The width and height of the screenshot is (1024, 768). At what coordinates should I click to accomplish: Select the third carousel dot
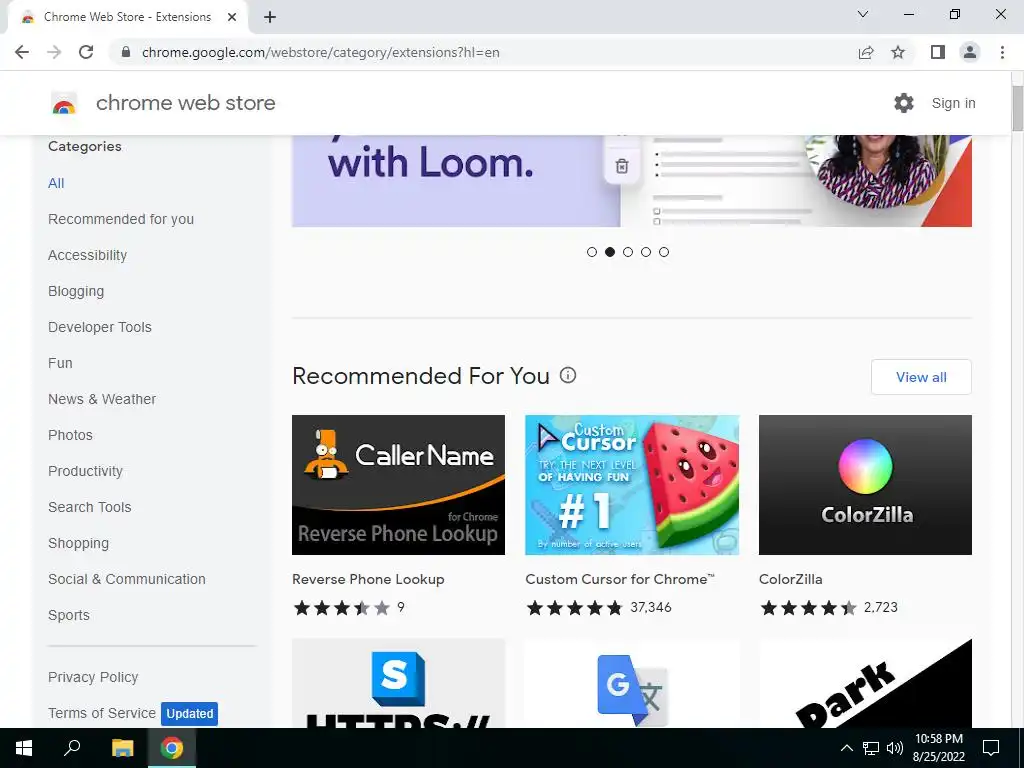tap(628, 252)
